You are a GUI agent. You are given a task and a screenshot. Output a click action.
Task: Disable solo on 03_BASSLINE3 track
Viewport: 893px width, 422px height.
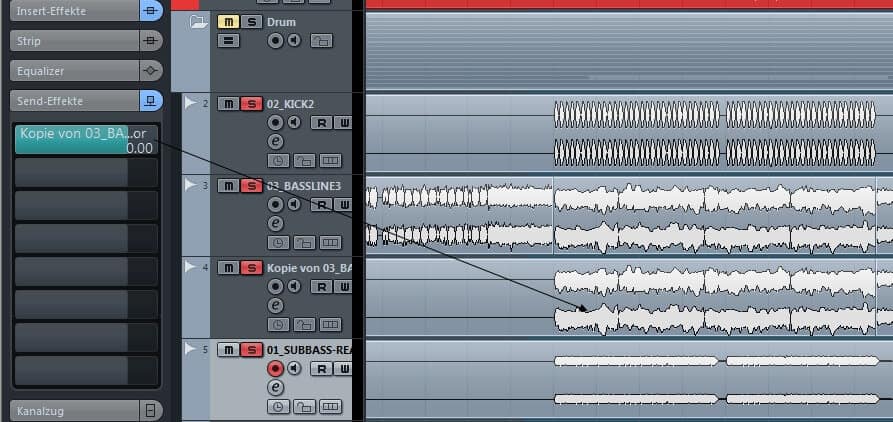[x=251, y=186]
